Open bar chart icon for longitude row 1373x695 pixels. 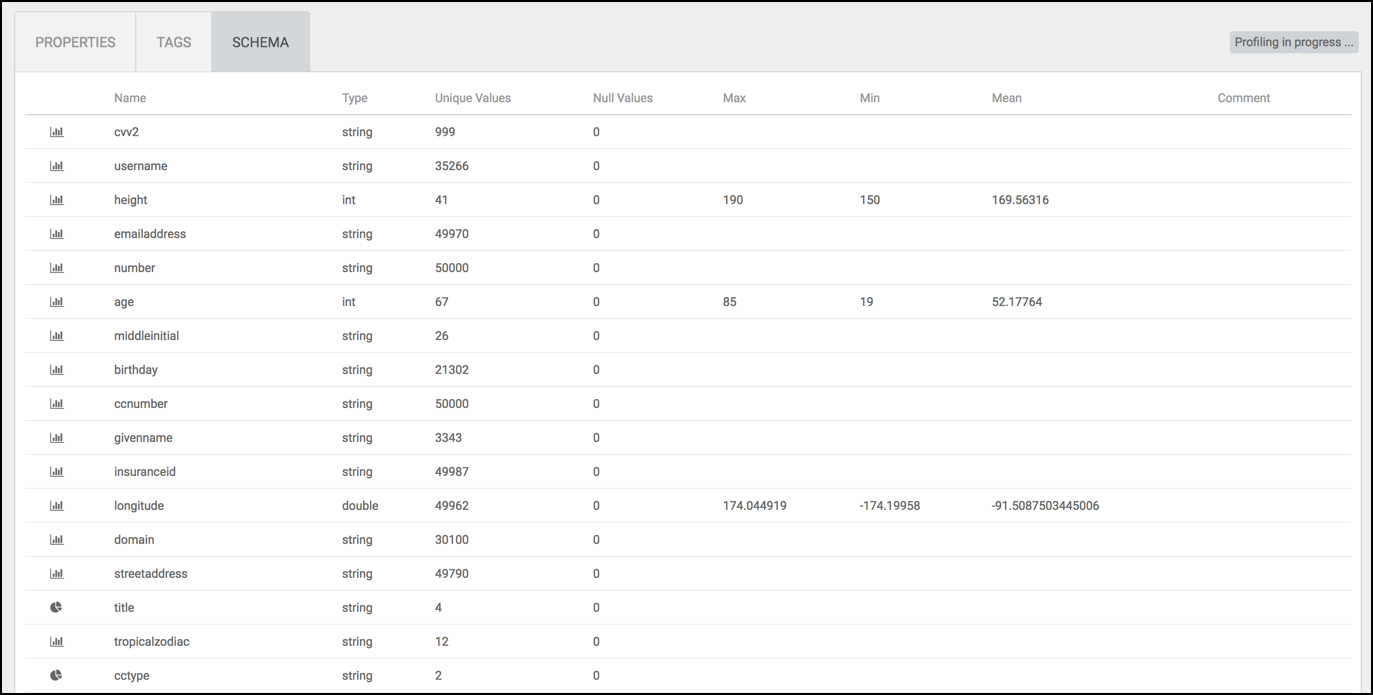pos(57,506)
